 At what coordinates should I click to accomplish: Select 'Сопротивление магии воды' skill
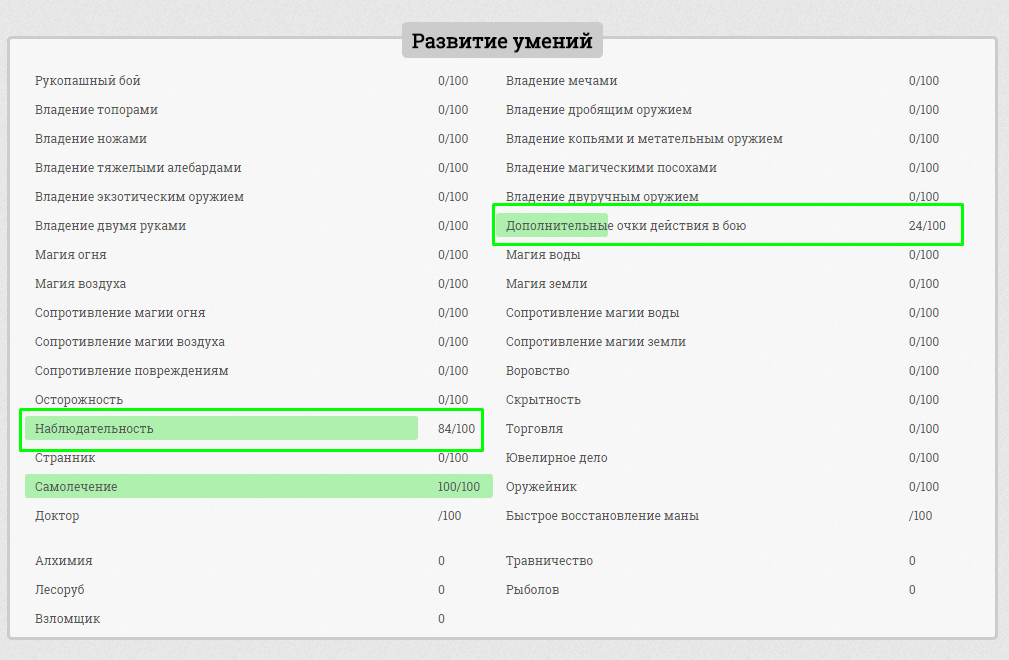[592, 312]
